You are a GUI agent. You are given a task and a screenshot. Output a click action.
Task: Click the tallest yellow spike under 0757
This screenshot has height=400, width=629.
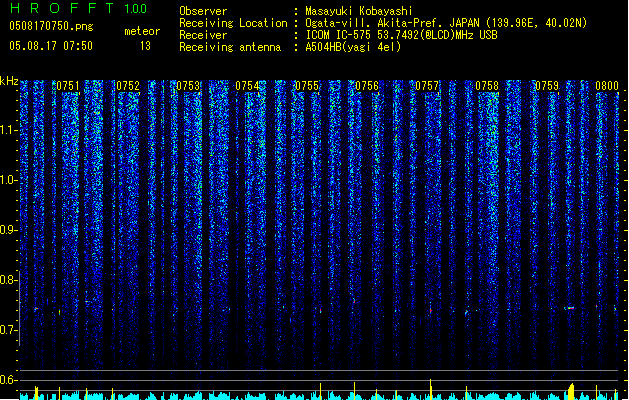(430, 389)
